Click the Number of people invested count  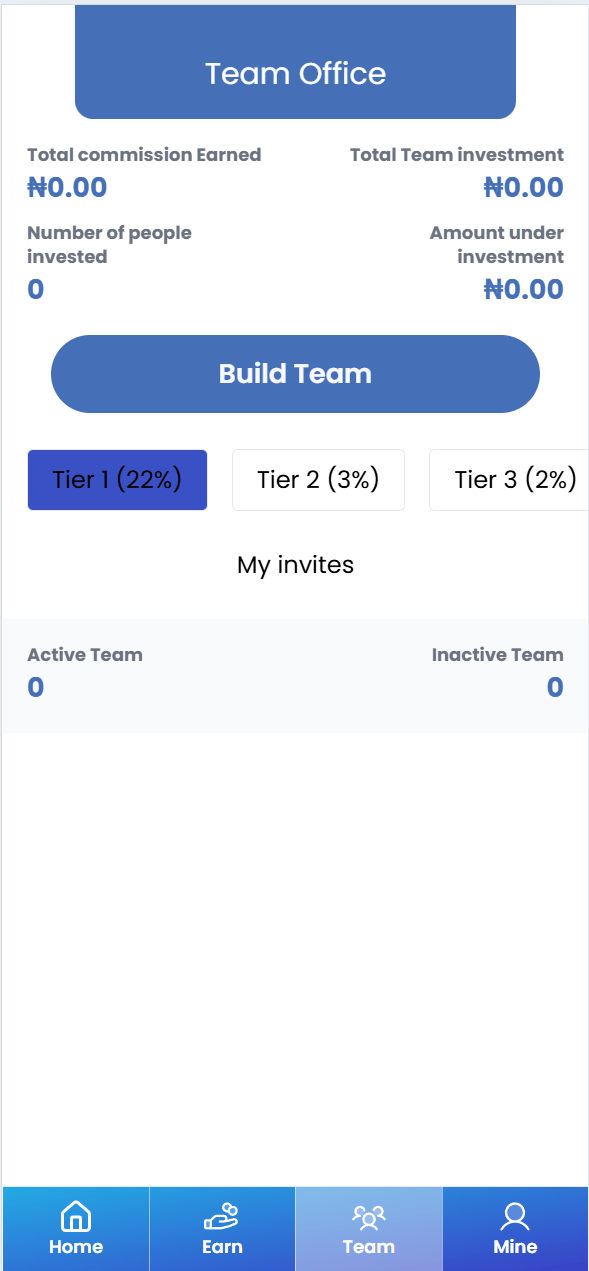pyautogui.click(x=36, y=289)
